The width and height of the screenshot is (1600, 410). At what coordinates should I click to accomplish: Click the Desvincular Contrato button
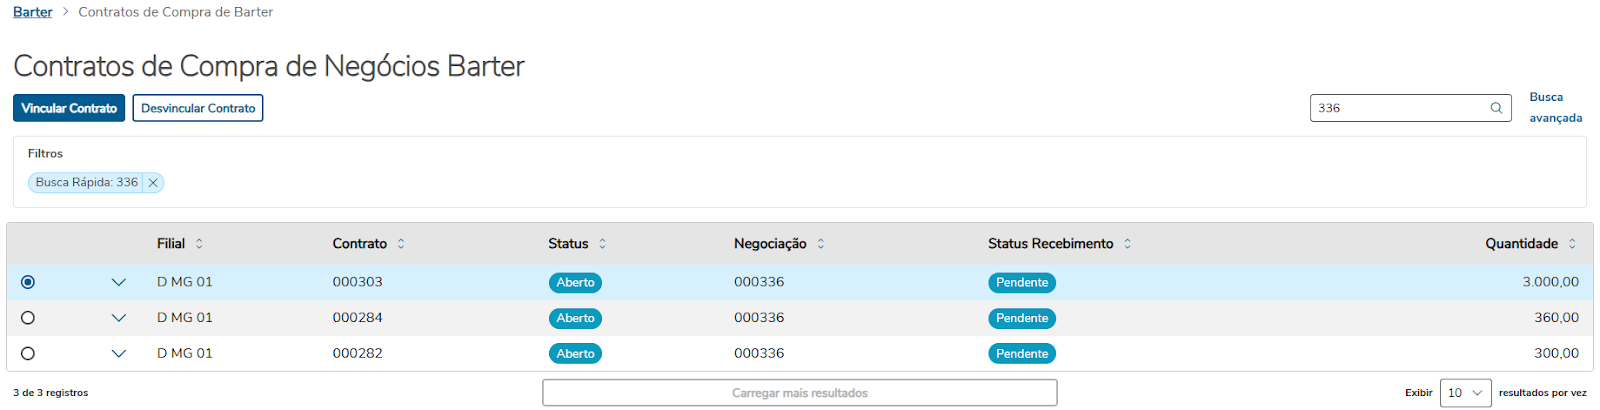coord(198,108)
